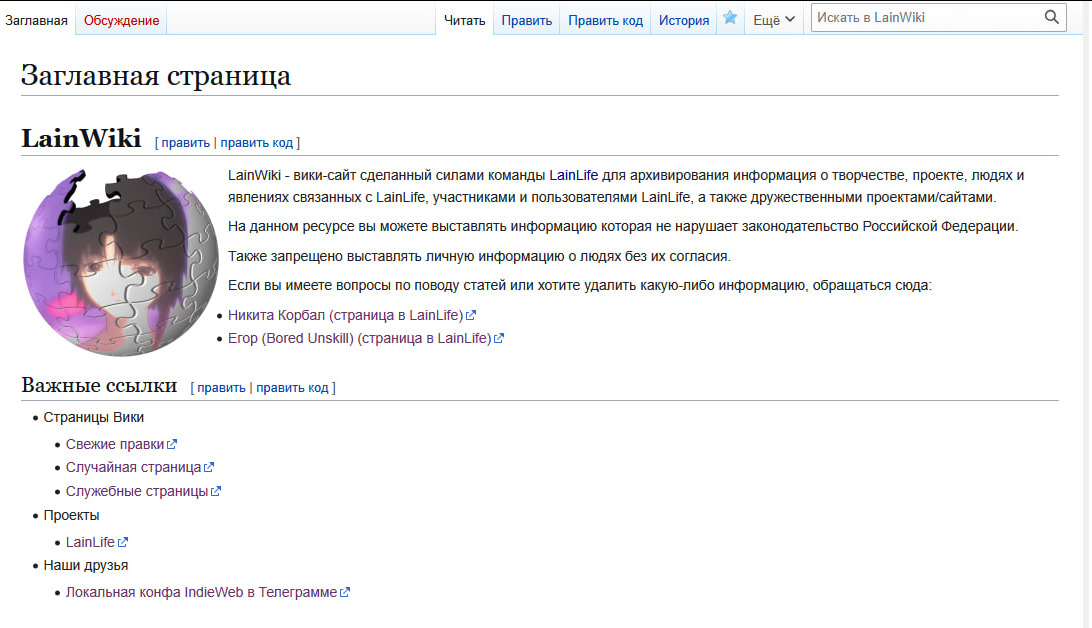
Task: Click the search magnifying glass icon
Action: click(1051, 18)
